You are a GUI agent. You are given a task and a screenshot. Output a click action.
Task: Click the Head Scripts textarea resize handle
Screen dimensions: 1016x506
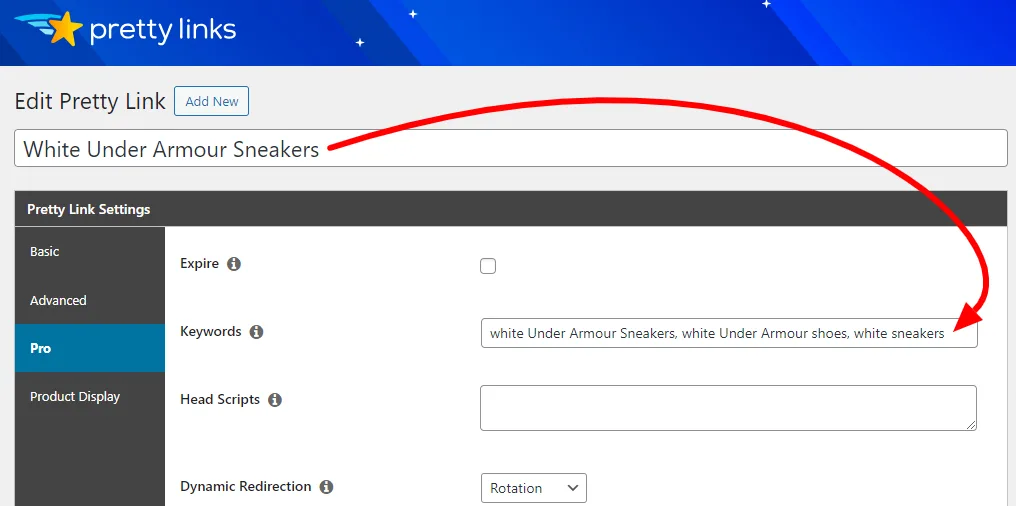[971, 425]
